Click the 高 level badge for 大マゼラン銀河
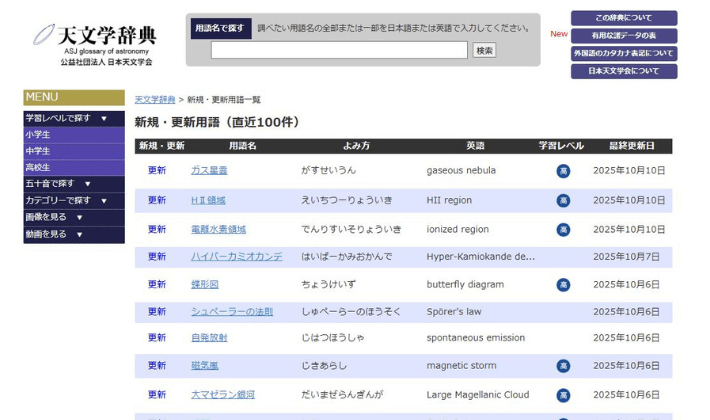 point(563,395)
